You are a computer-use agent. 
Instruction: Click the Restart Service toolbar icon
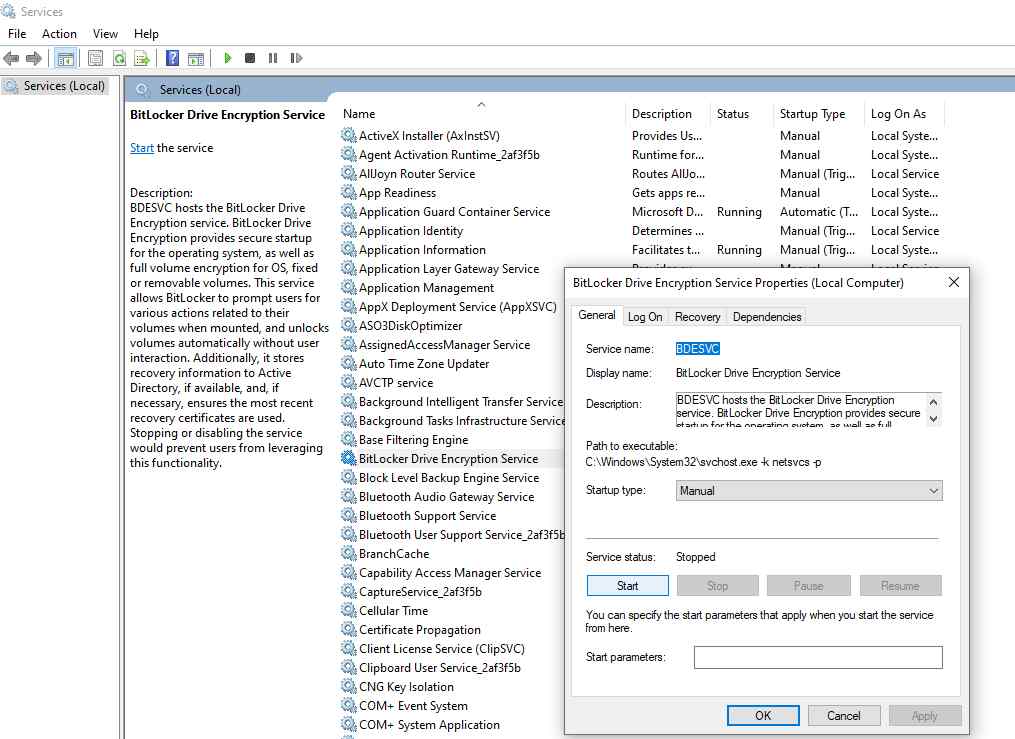[296, 58]
